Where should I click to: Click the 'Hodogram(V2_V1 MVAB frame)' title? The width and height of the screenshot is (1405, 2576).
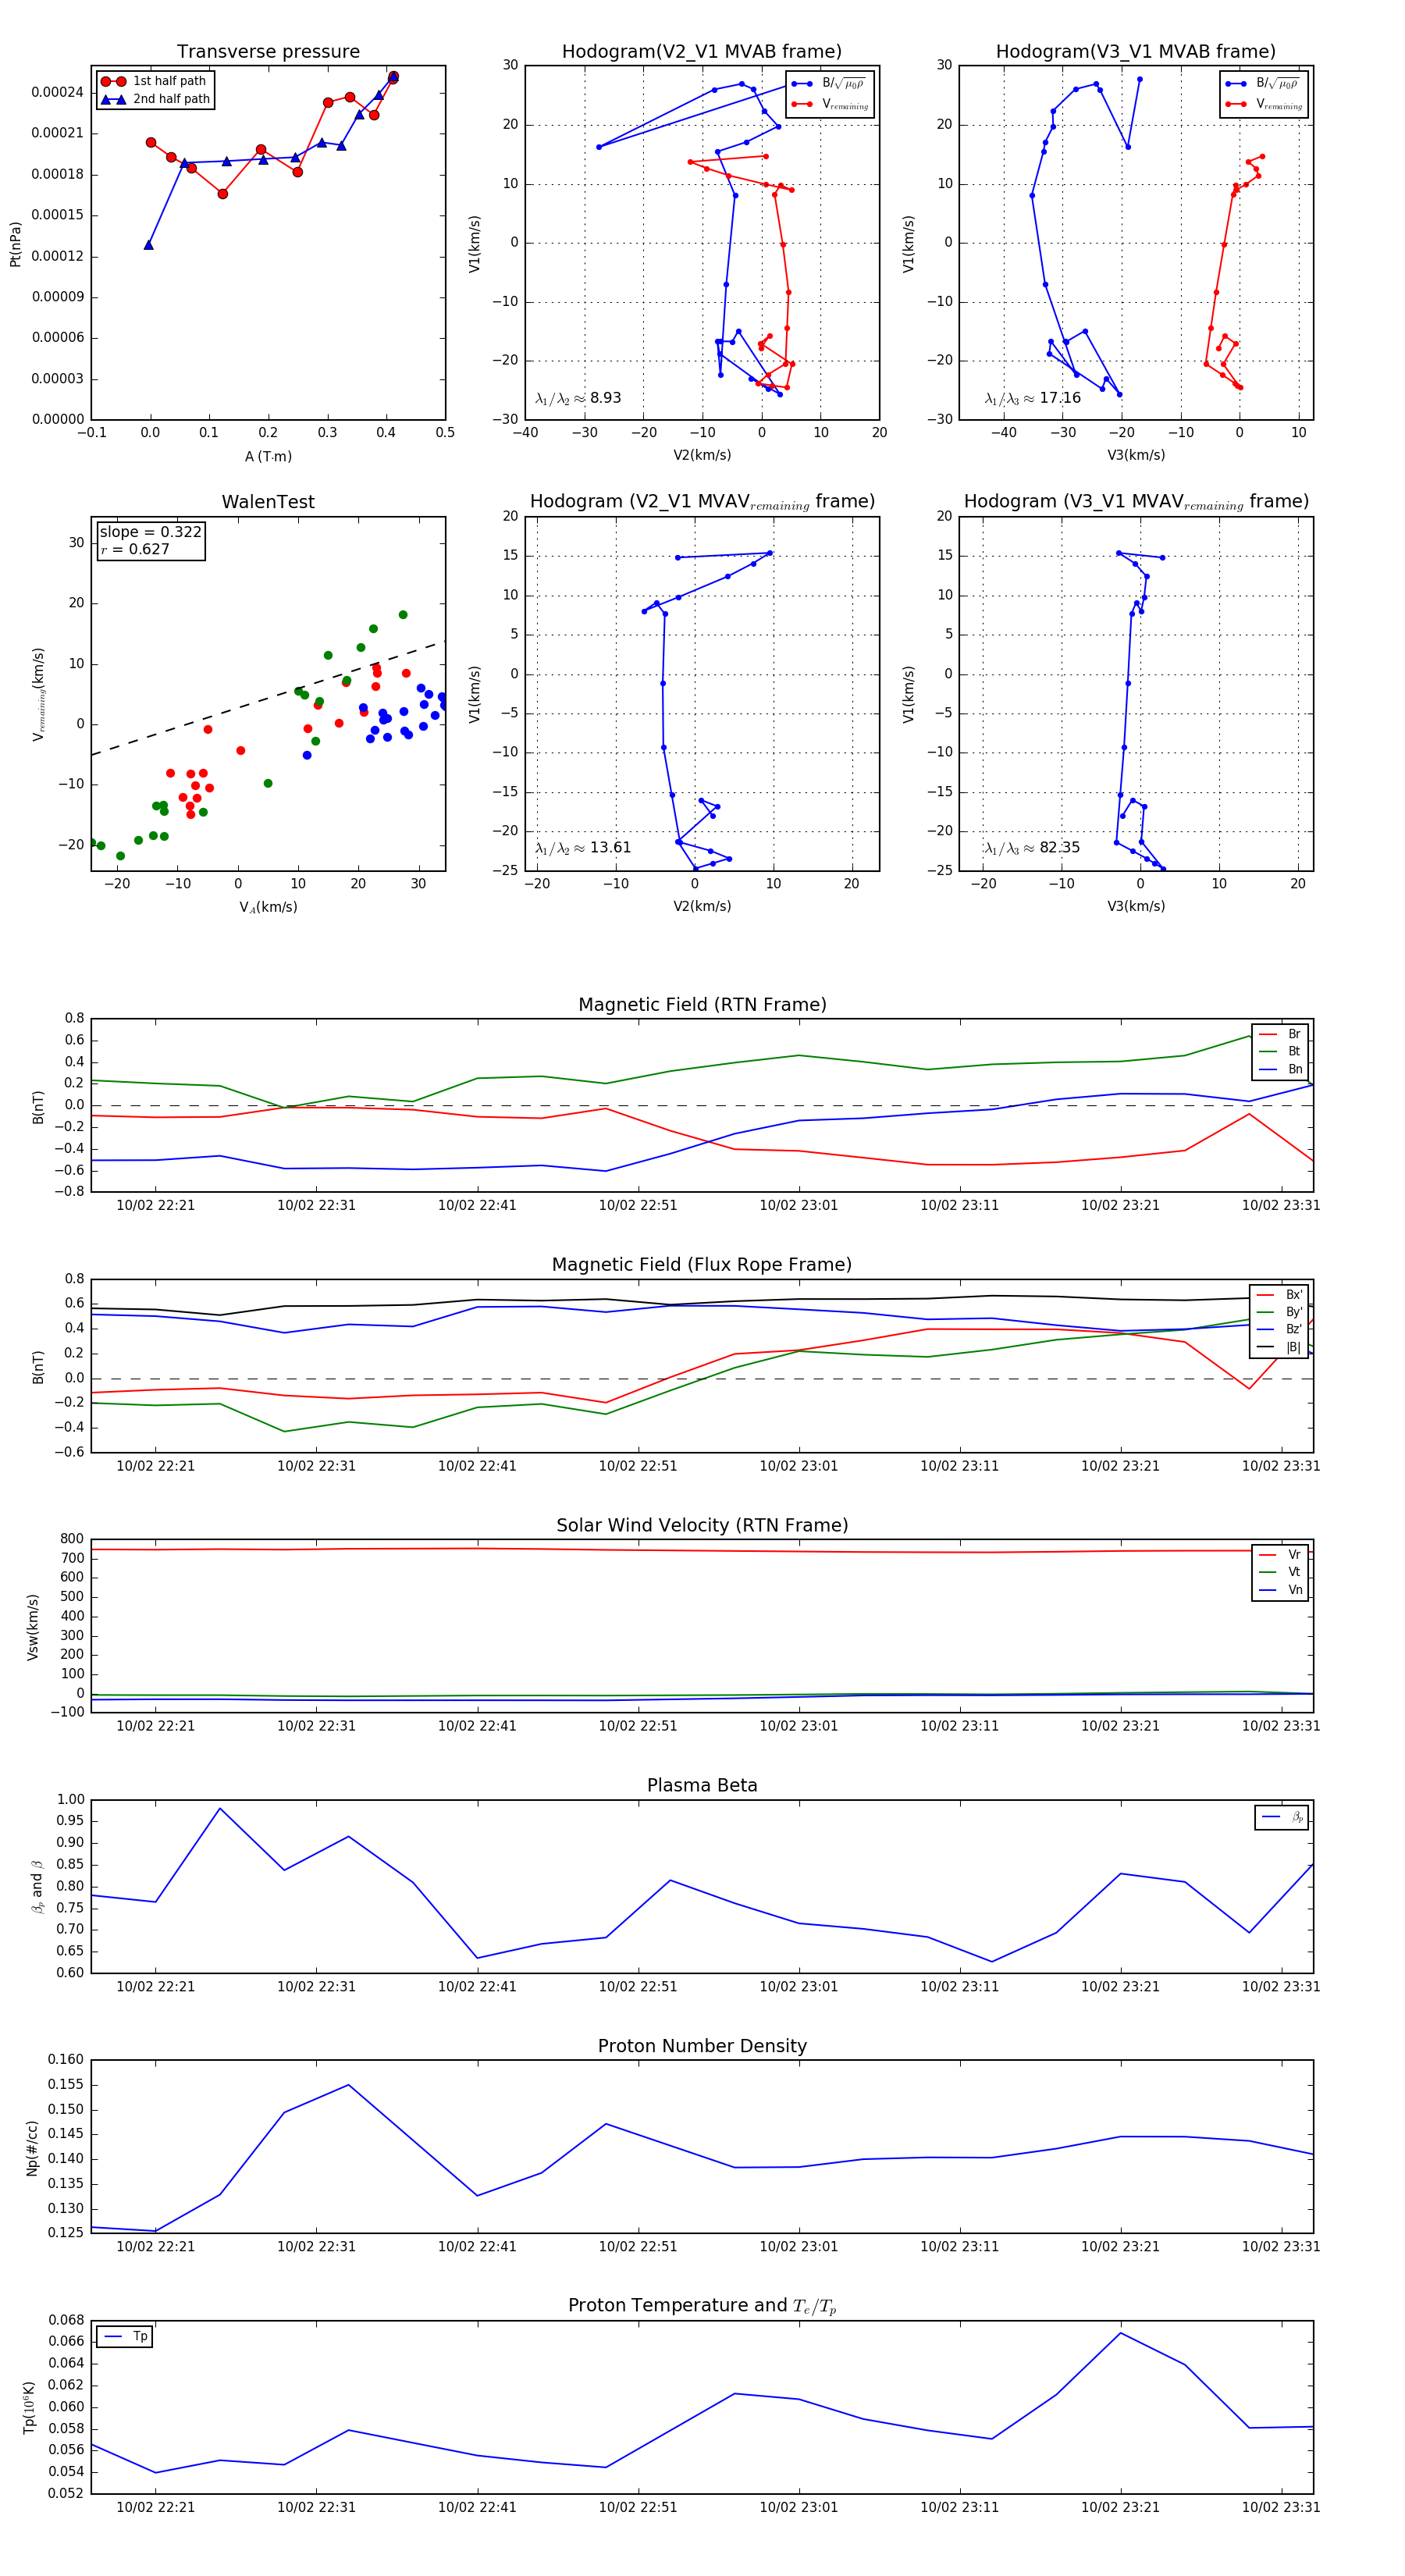click(x=701, y=51)
